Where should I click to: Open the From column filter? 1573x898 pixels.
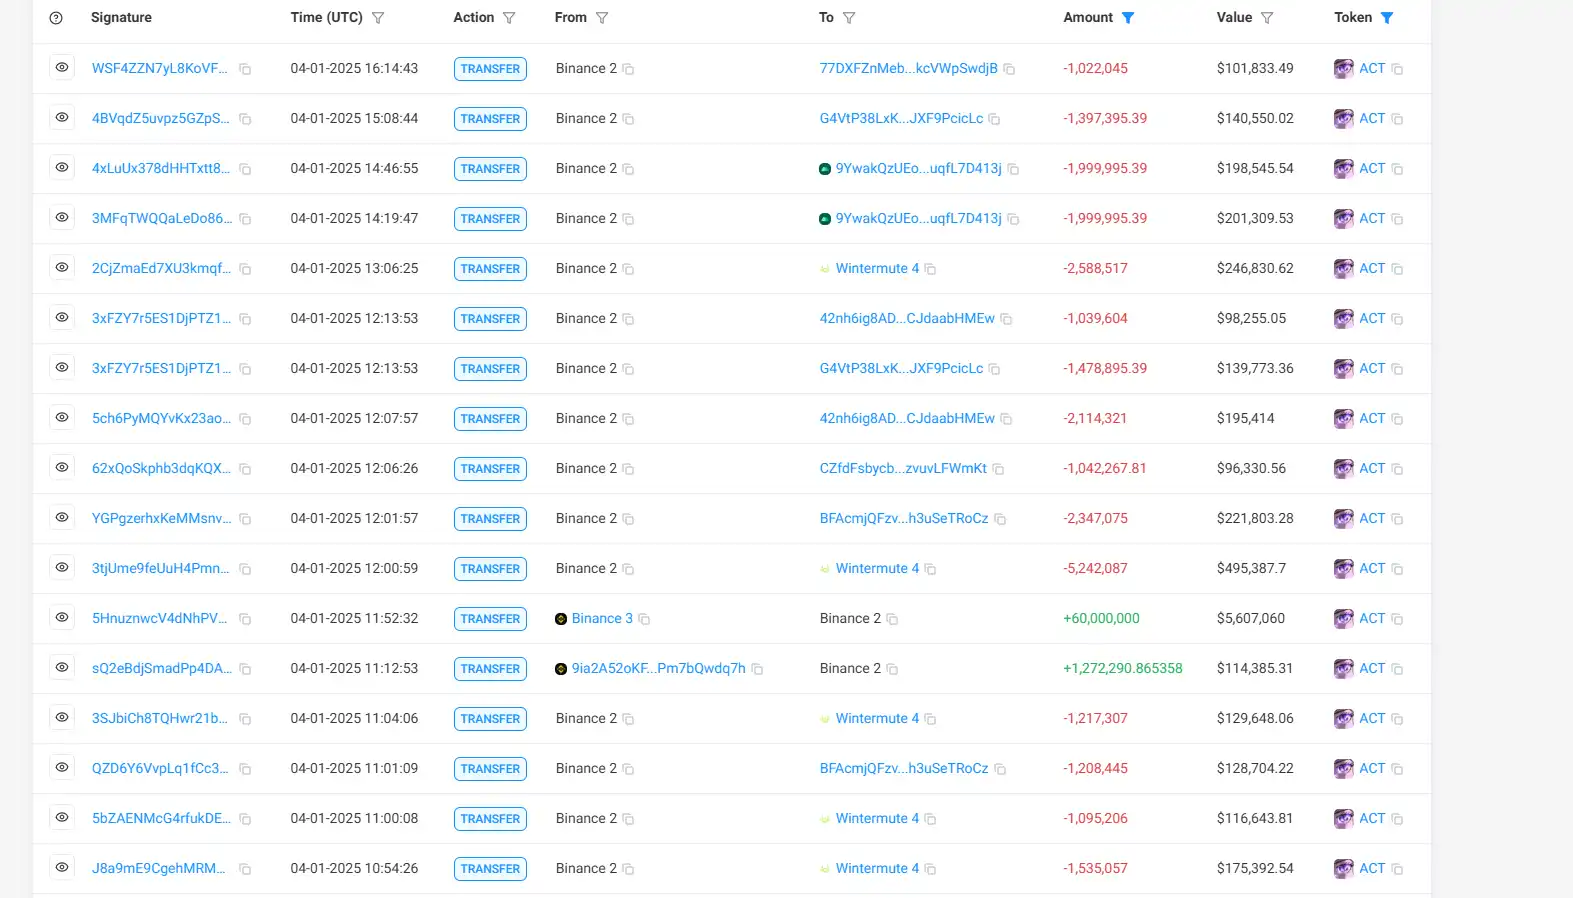coord(602,18)
